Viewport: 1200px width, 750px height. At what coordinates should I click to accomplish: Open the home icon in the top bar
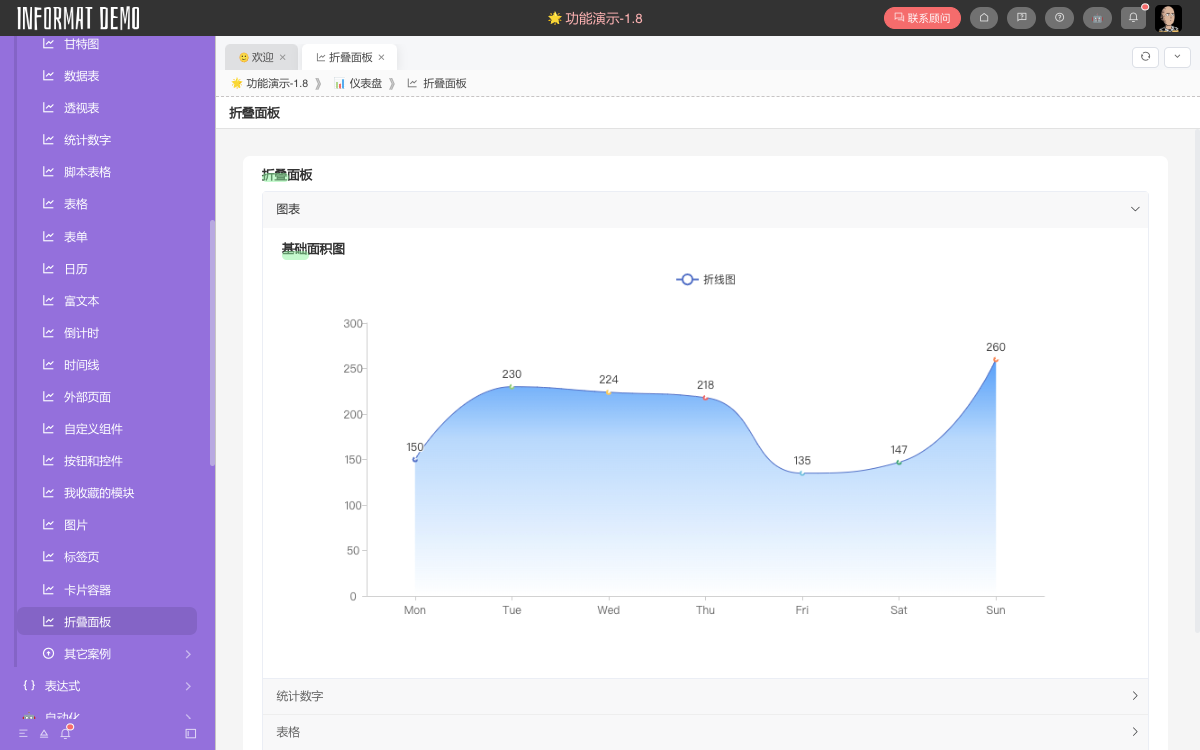pos(983,18)
